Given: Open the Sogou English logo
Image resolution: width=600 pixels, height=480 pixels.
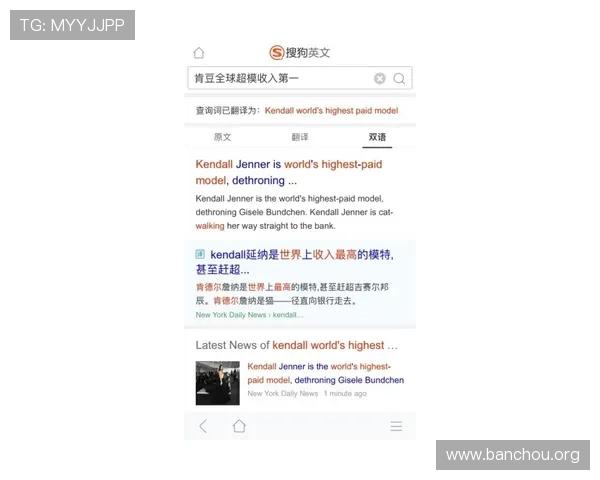Looking at the screenshot, I should coord(300,52).
